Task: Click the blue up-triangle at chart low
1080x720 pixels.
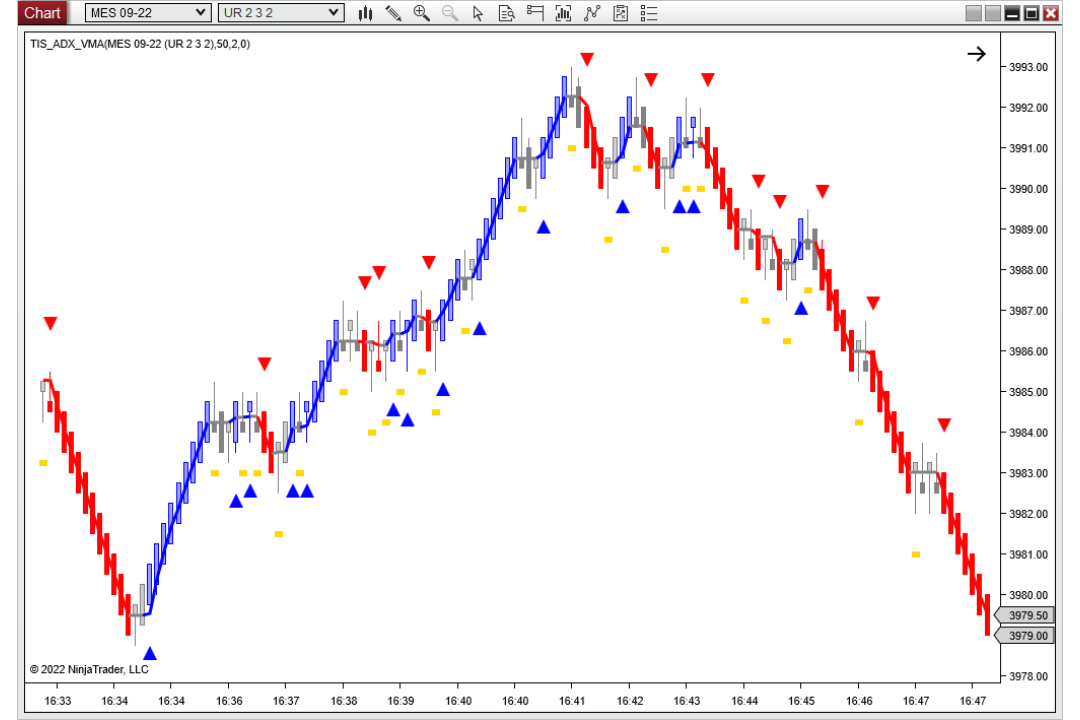Action: tap(149, 653)
